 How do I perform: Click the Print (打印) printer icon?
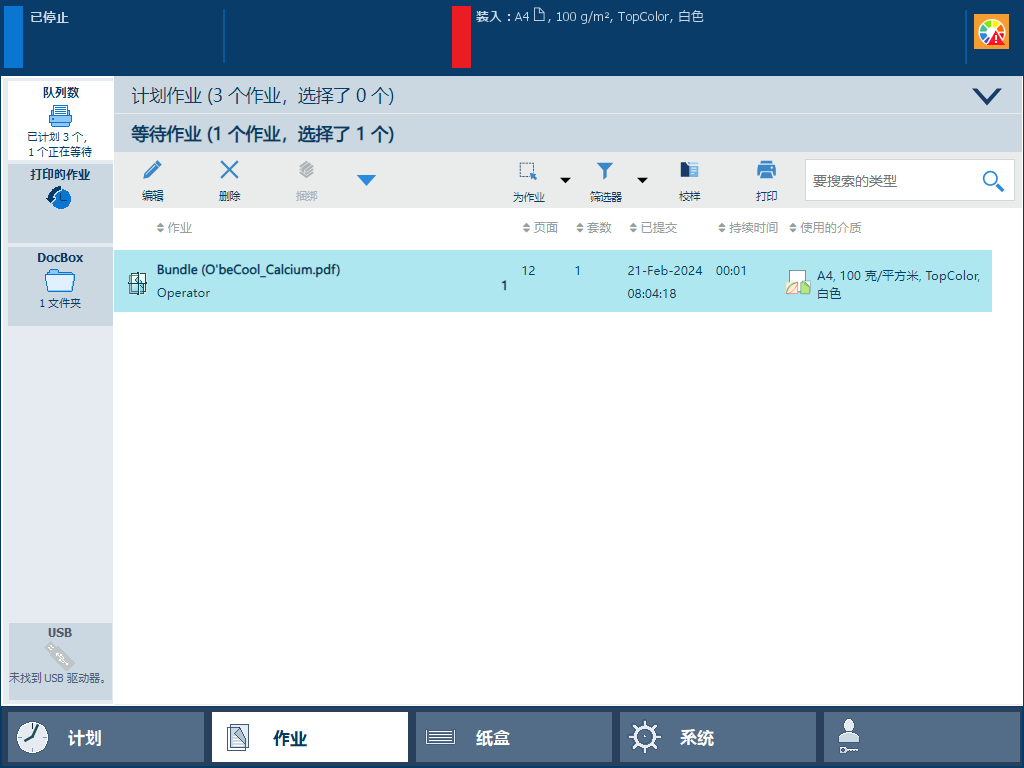coord(766,170)
